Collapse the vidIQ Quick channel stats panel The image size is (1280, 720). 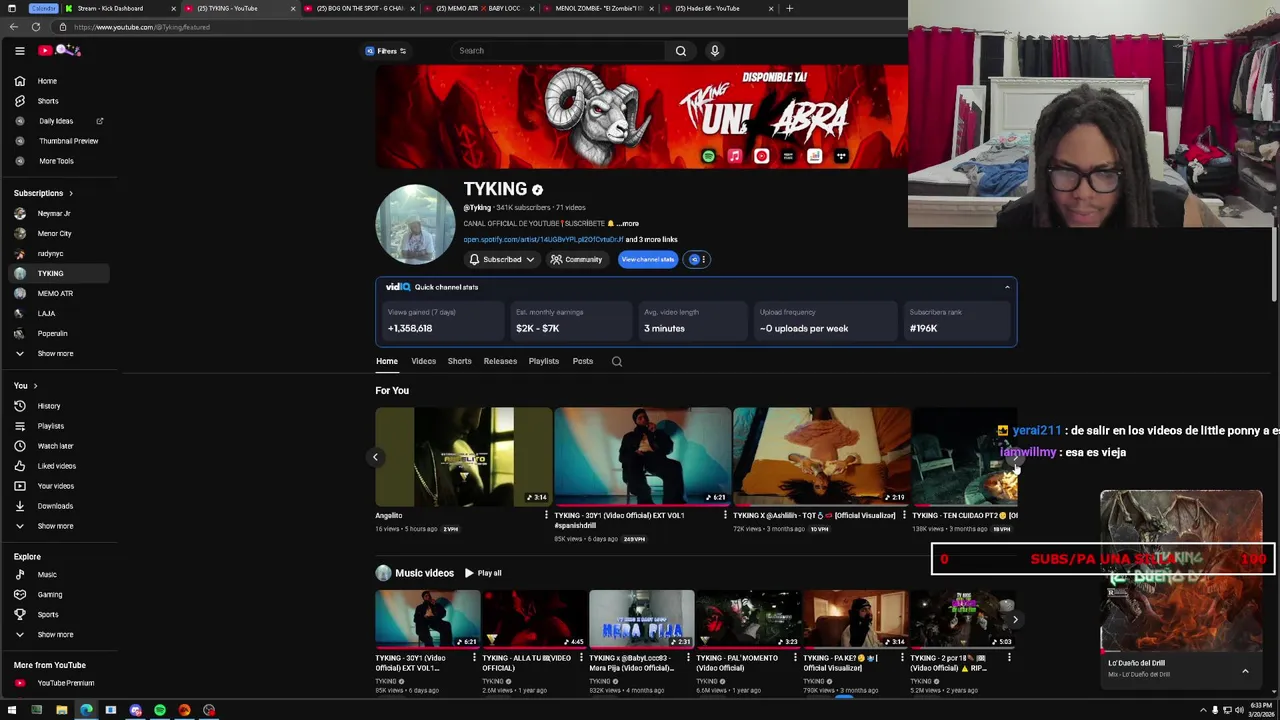point(1007,287)
